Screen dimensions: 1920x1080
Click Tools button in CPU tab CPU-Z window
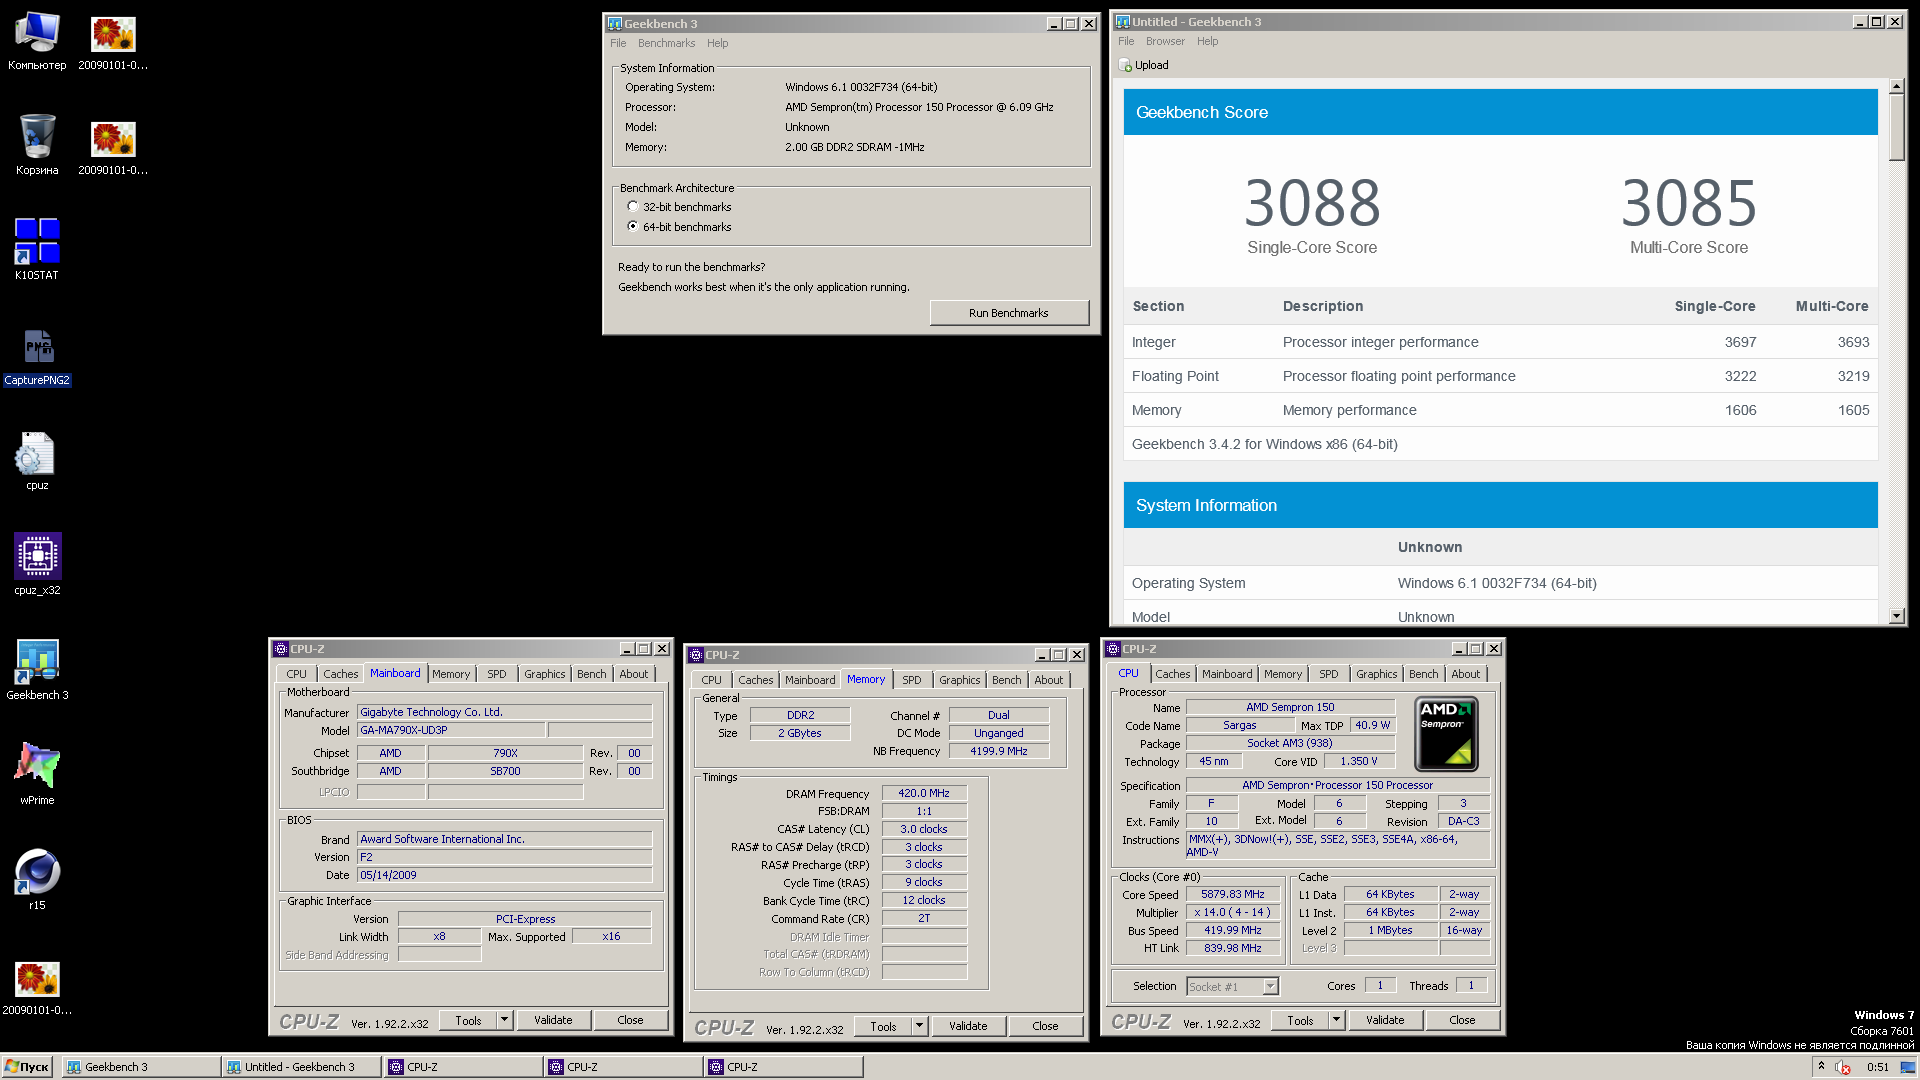pyautogui.click(x=1300, y=1020)
